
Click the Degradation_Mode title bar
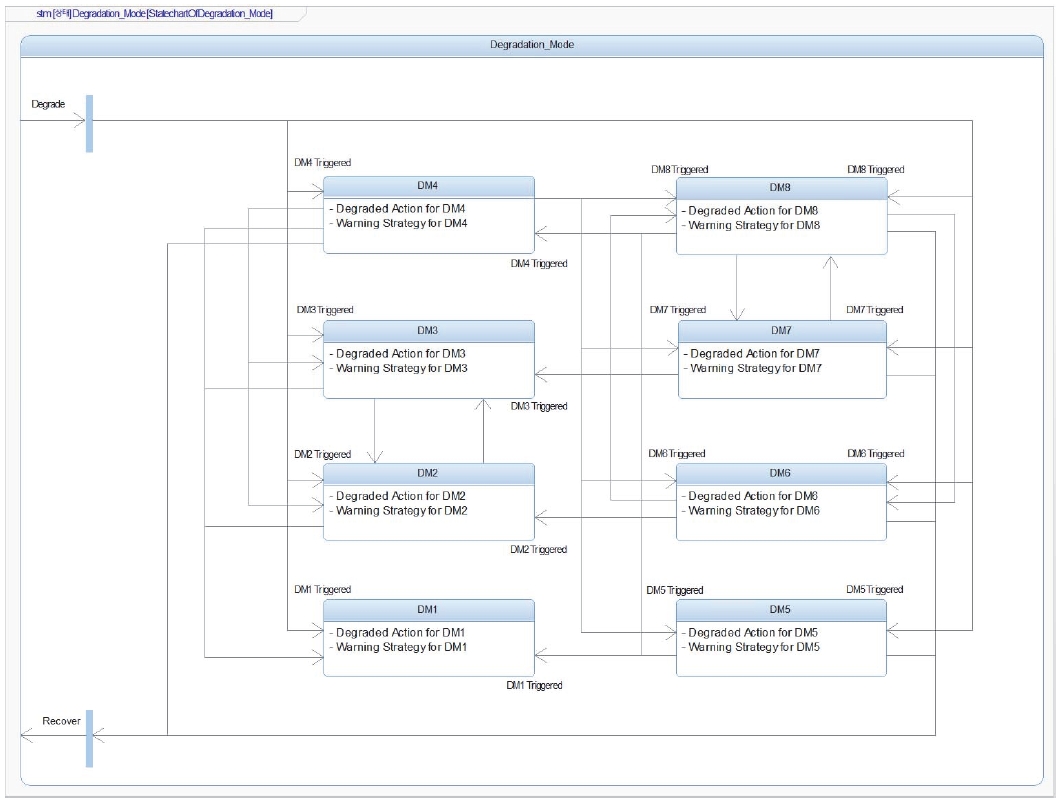[x=530, y=45]
